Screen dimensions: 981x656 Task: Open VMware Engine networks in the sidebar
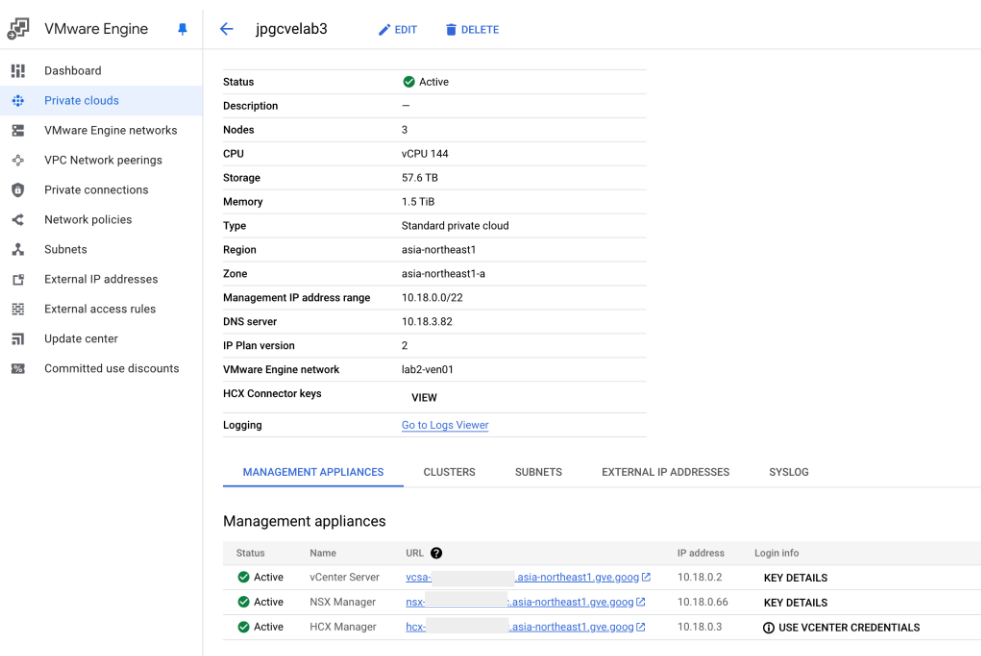point(101,130)
